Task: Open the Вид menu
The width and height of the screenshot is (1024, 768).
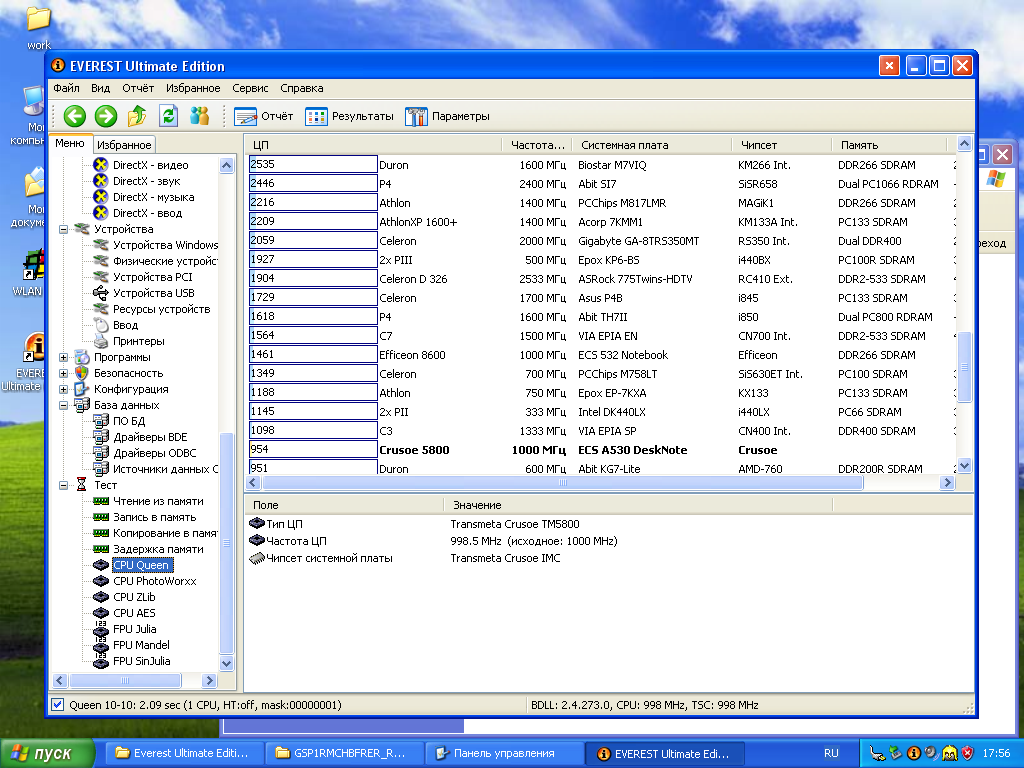Action: pos(101,88)
